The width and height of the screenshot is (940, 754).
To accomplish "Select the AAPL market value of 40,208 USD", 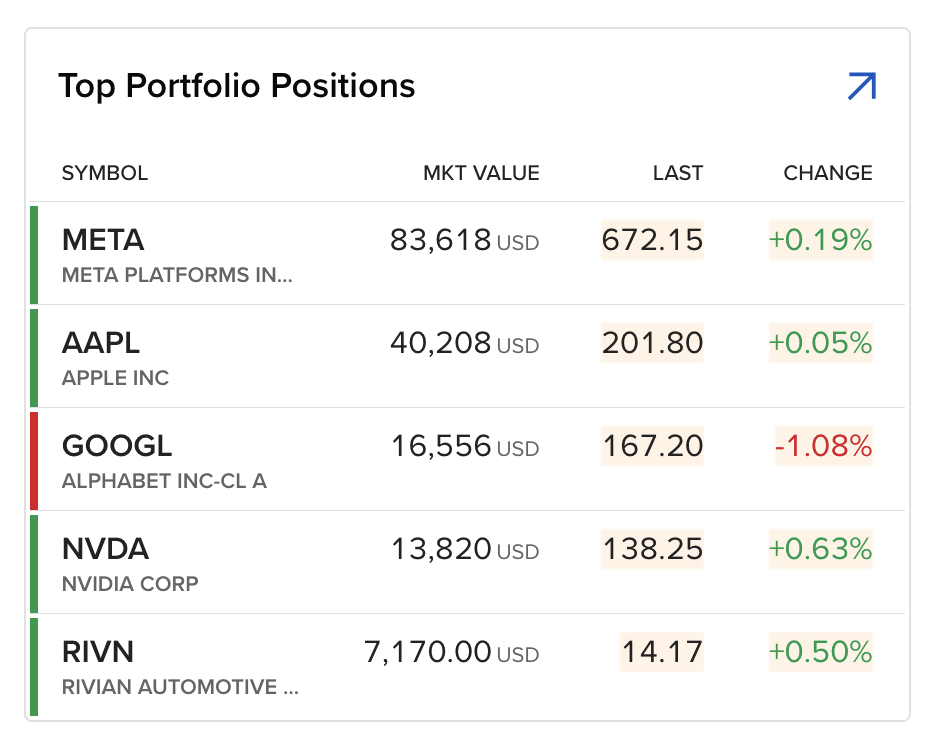I will (462, 344).
